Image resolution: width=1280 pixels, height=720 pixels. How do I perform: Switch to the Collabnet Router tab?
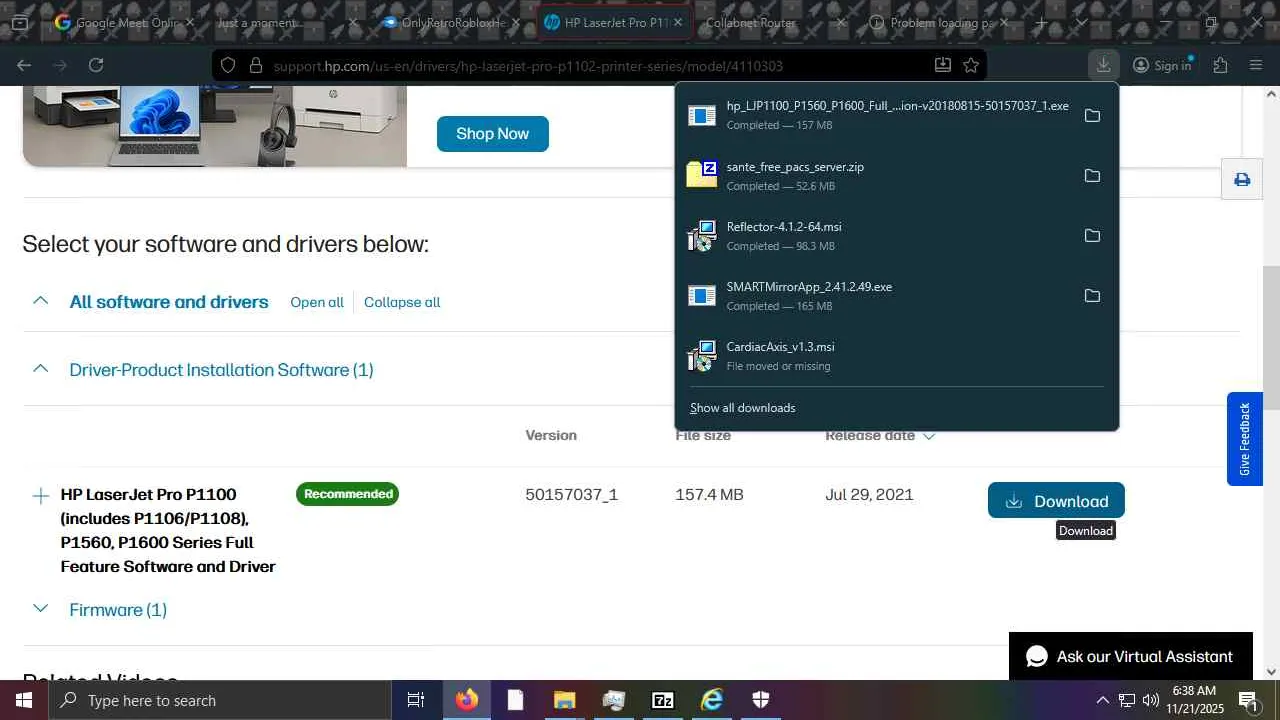coord(775,22)
